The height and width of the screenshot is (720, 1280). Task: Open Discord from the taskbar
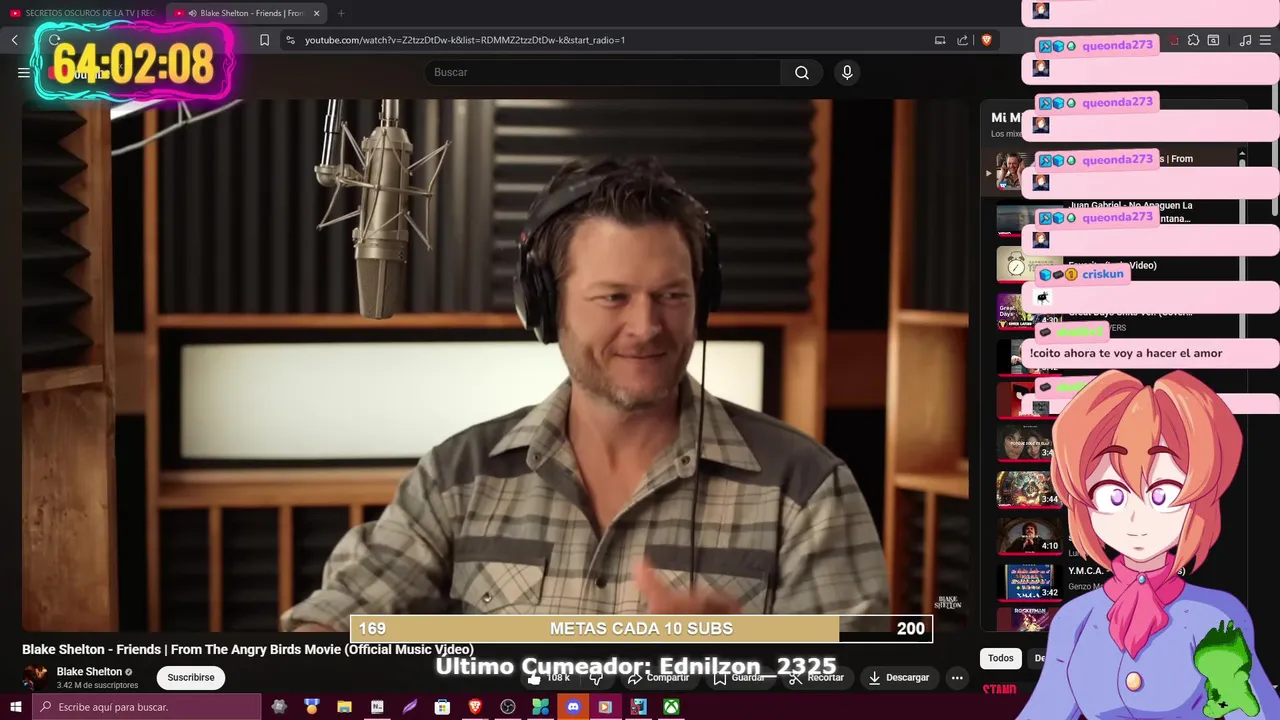coord(573,707)
